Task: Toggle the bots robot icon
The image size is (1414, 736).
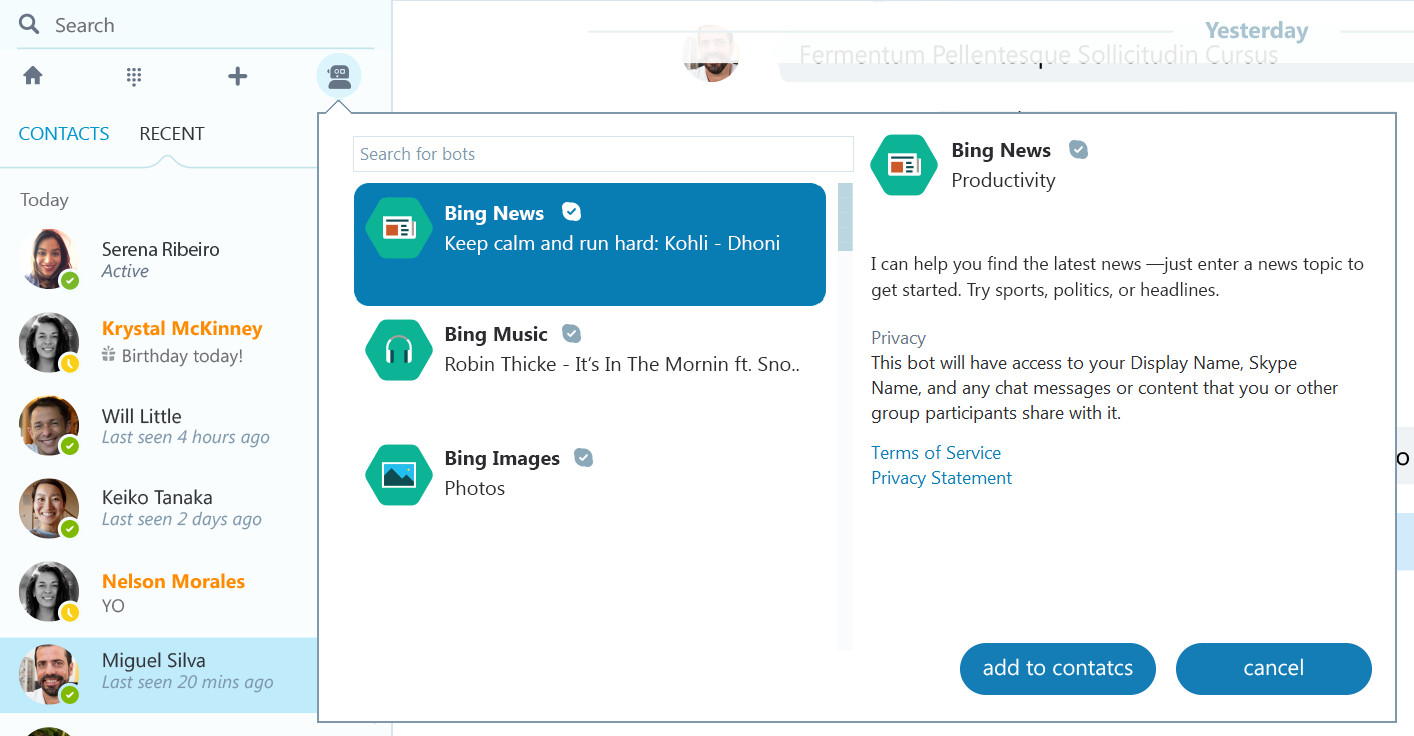Action: (x=339, y=77)
